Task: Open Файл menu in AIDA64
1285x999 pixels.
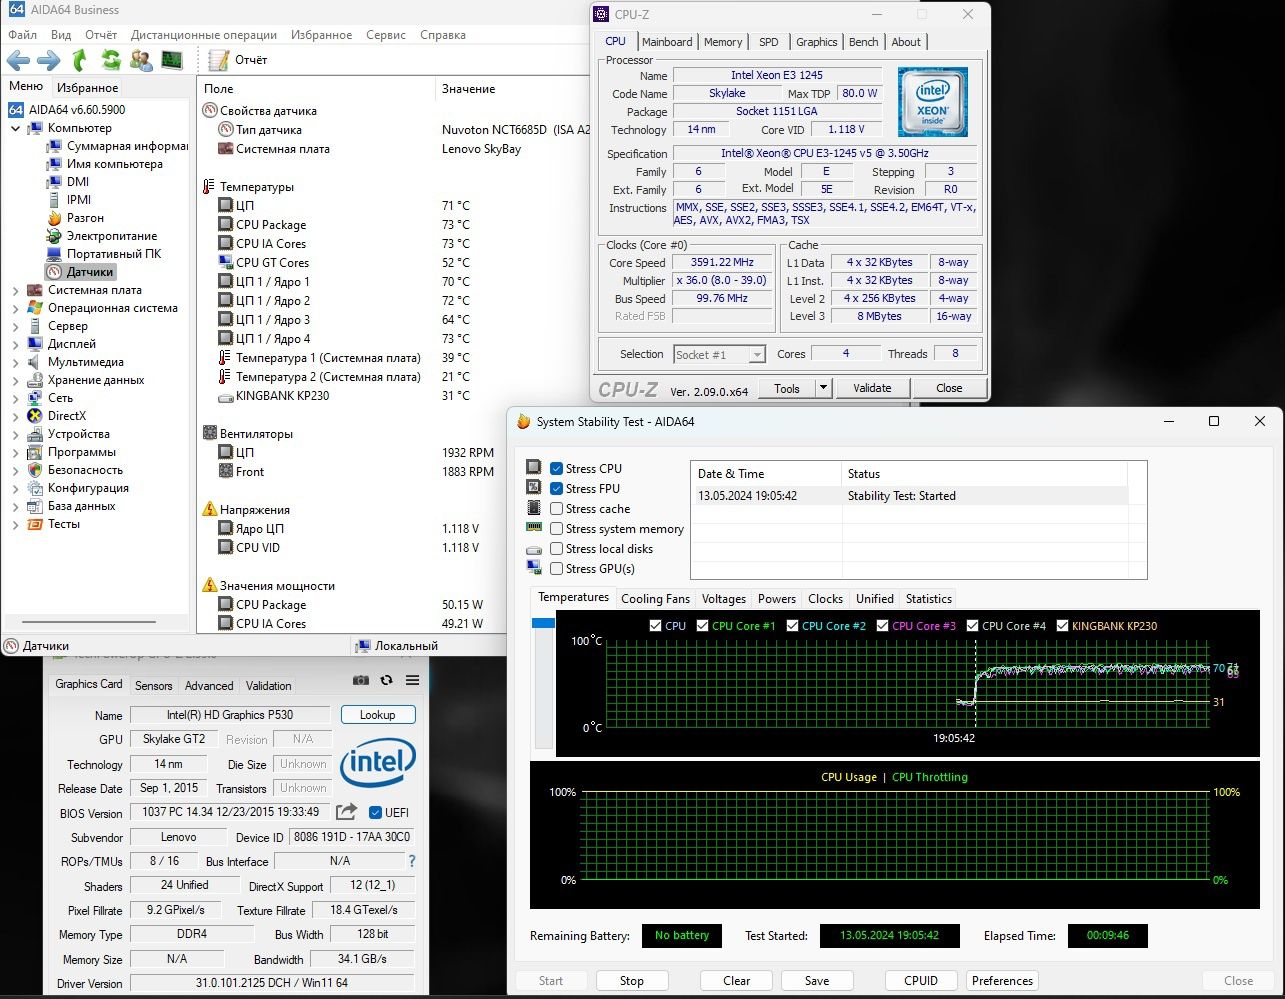Action: click(22, 35)
